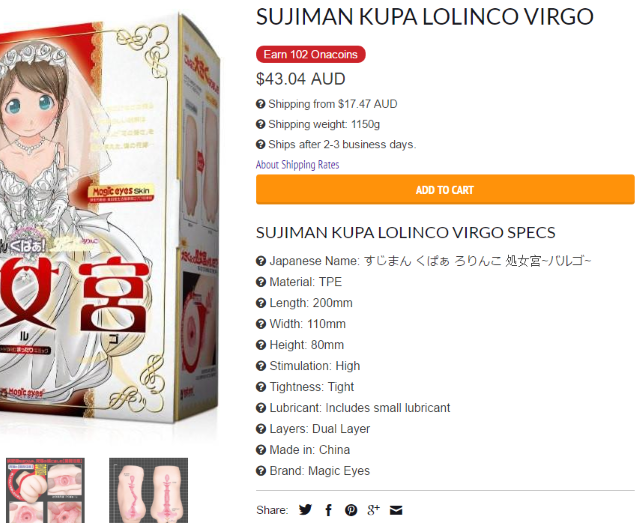
Task: Share the page on Twitter
Action: [x=305, y=510]
